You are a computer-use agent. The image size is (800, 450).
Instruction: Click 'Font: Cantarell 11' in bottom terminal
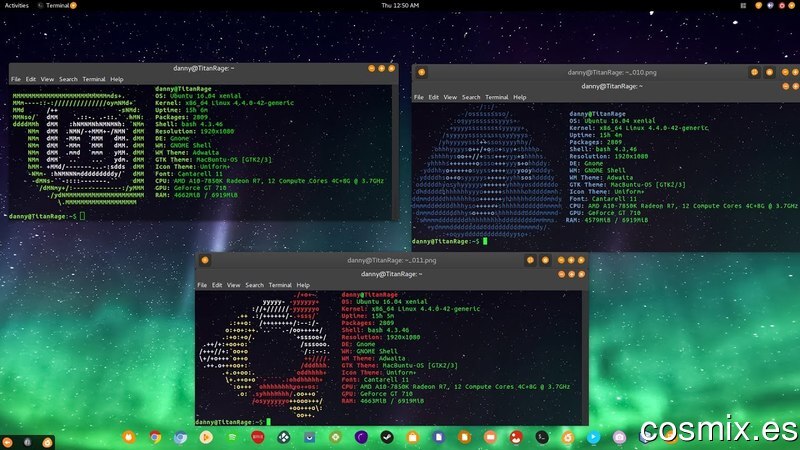tap(375, 380)
